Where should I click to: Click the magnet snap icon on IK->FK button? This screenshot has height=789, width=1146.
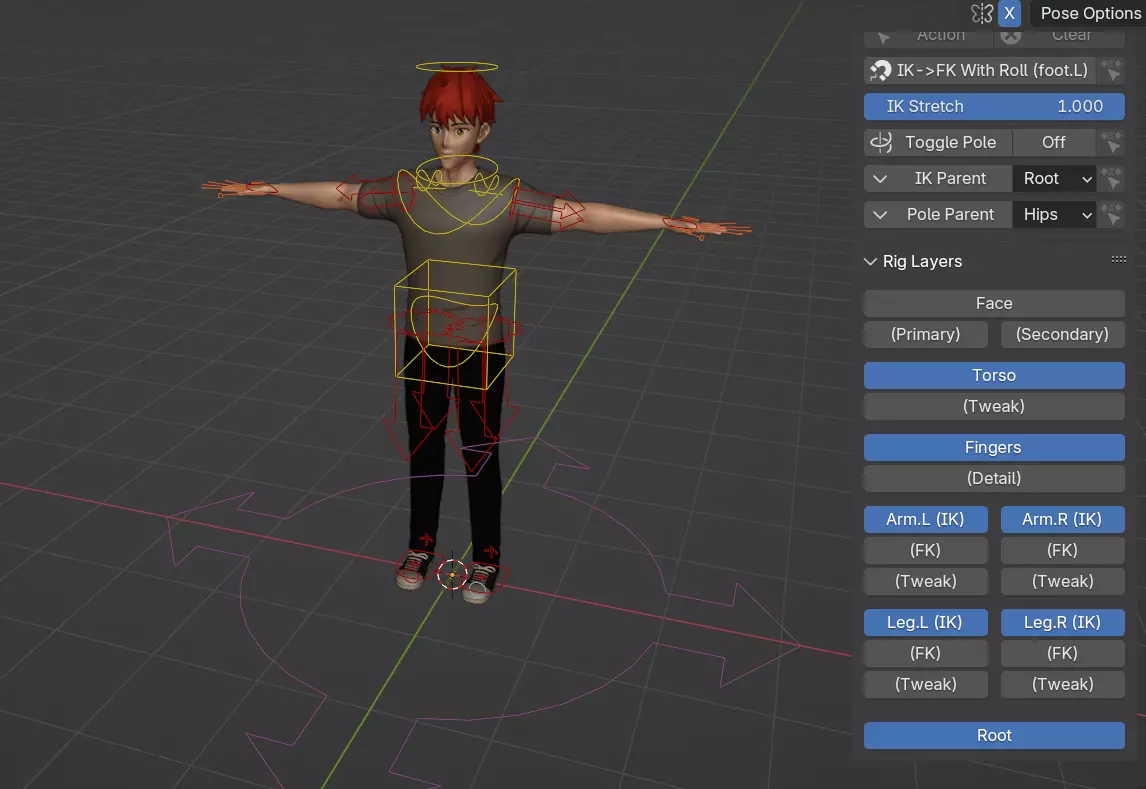pyautogui.click(x=881, y=70)
